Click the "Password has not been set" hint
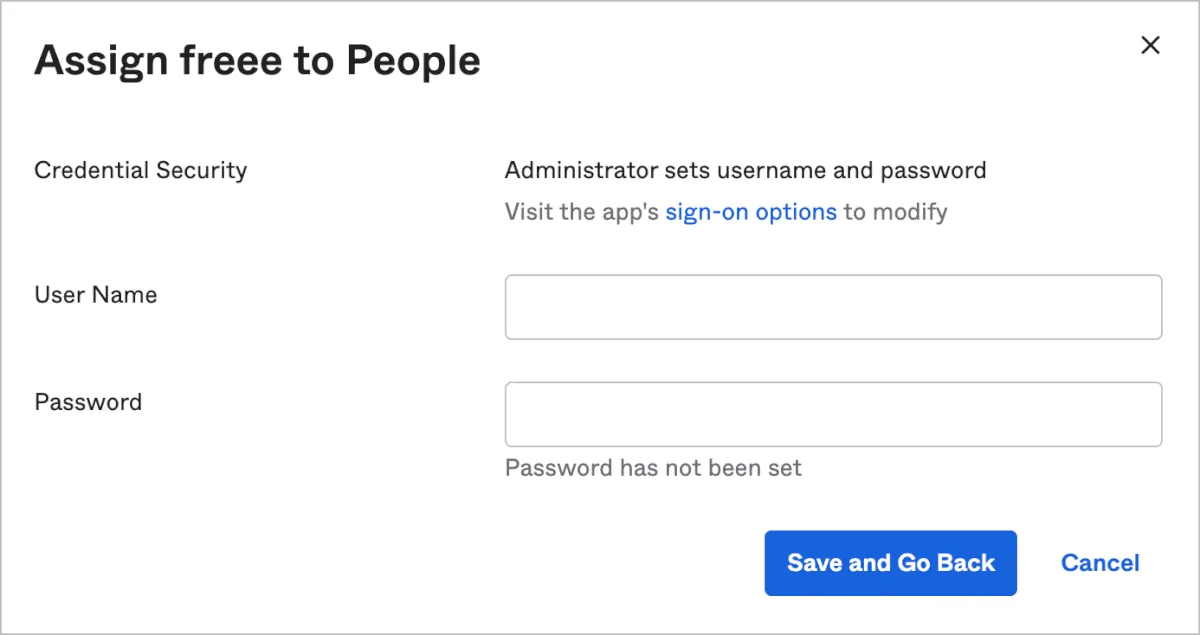The image size is (1200, 635). point(653,468)
